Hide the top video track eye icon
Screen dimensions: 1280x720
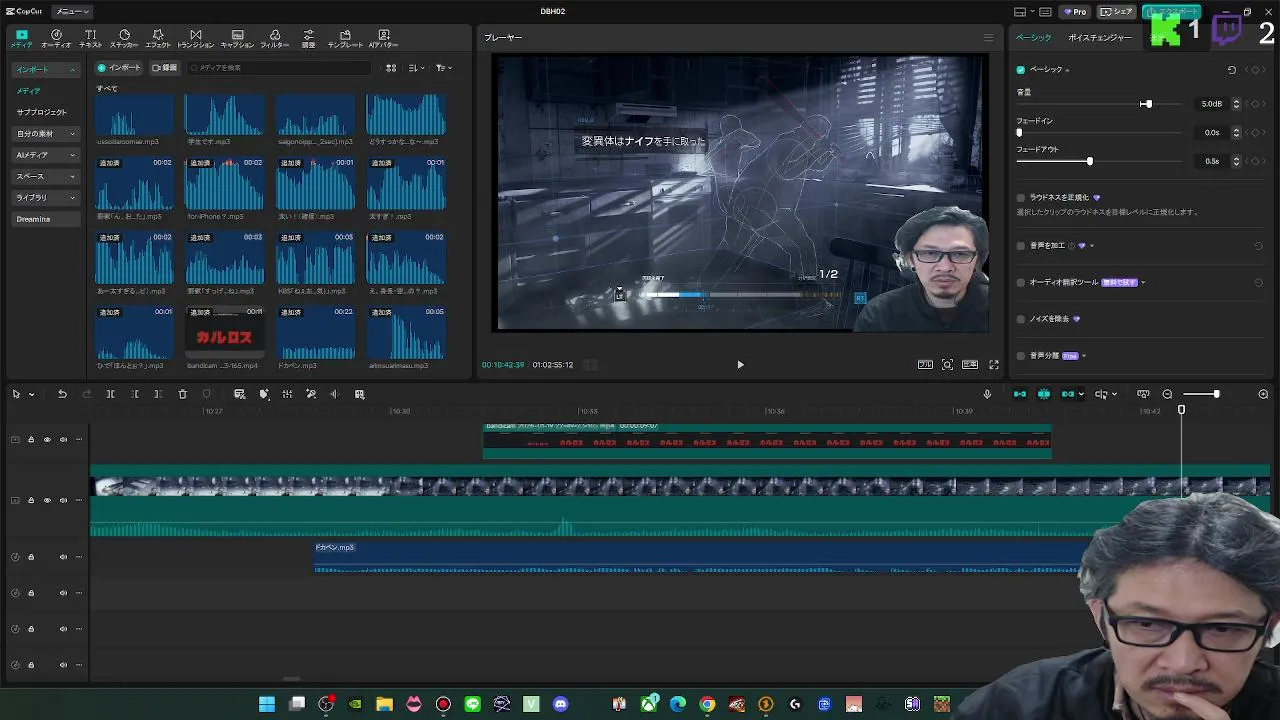coord(46,440)
